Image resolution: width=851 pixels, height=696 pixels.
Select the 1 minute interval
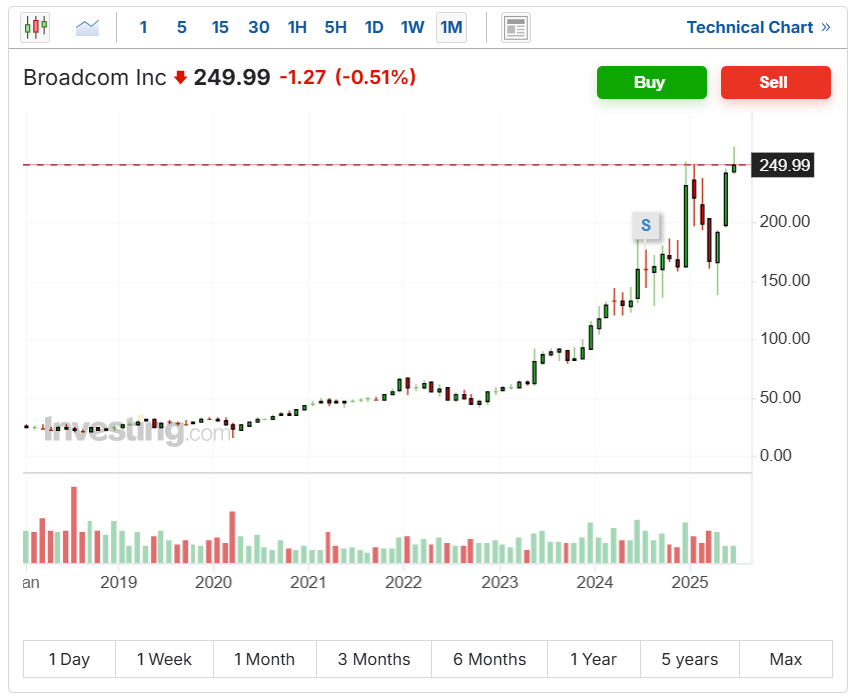pyautogui.click(x=143, y=27)
